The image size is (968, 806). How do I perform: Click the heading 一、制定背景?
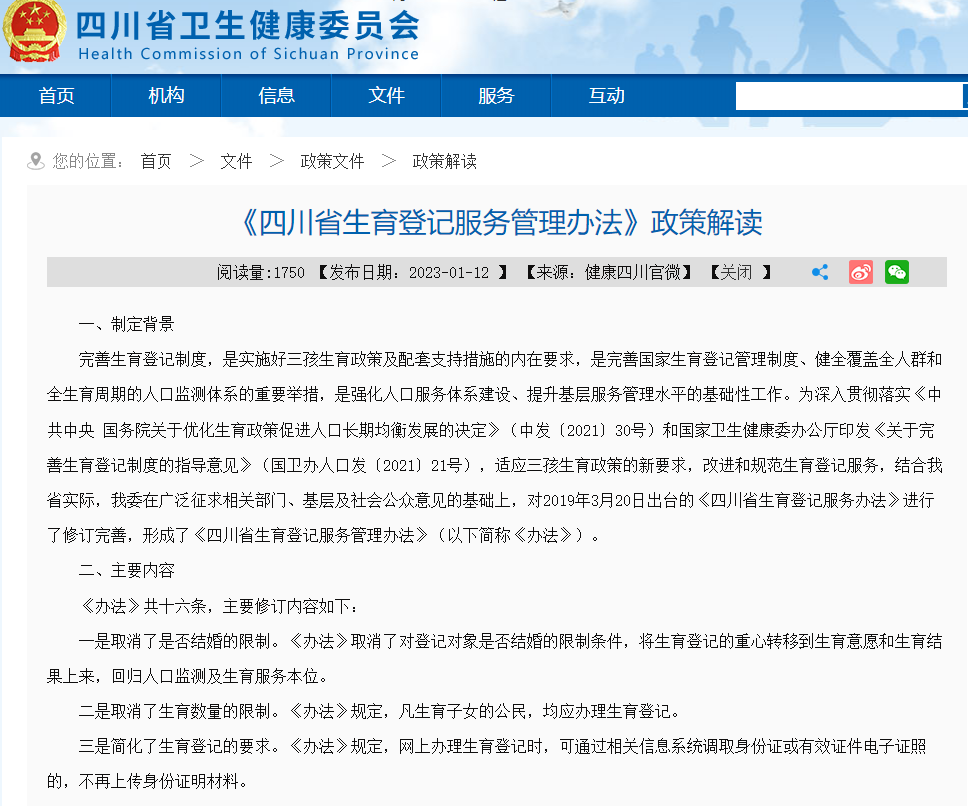127,324
